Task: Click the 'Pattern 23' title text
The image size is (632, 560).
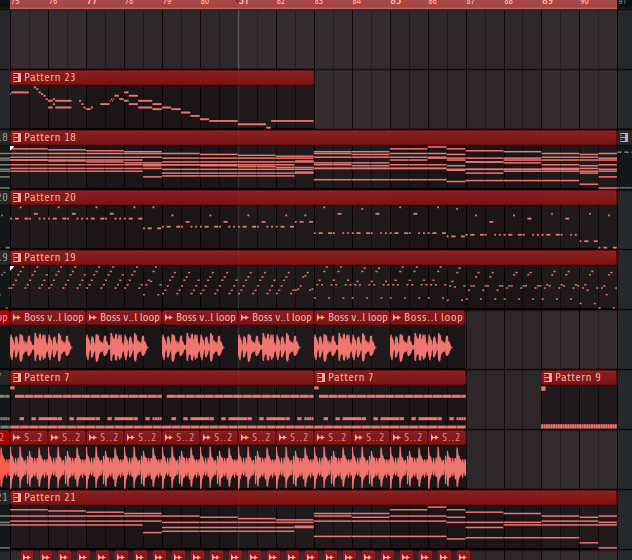Action: [x=50, y=77]
